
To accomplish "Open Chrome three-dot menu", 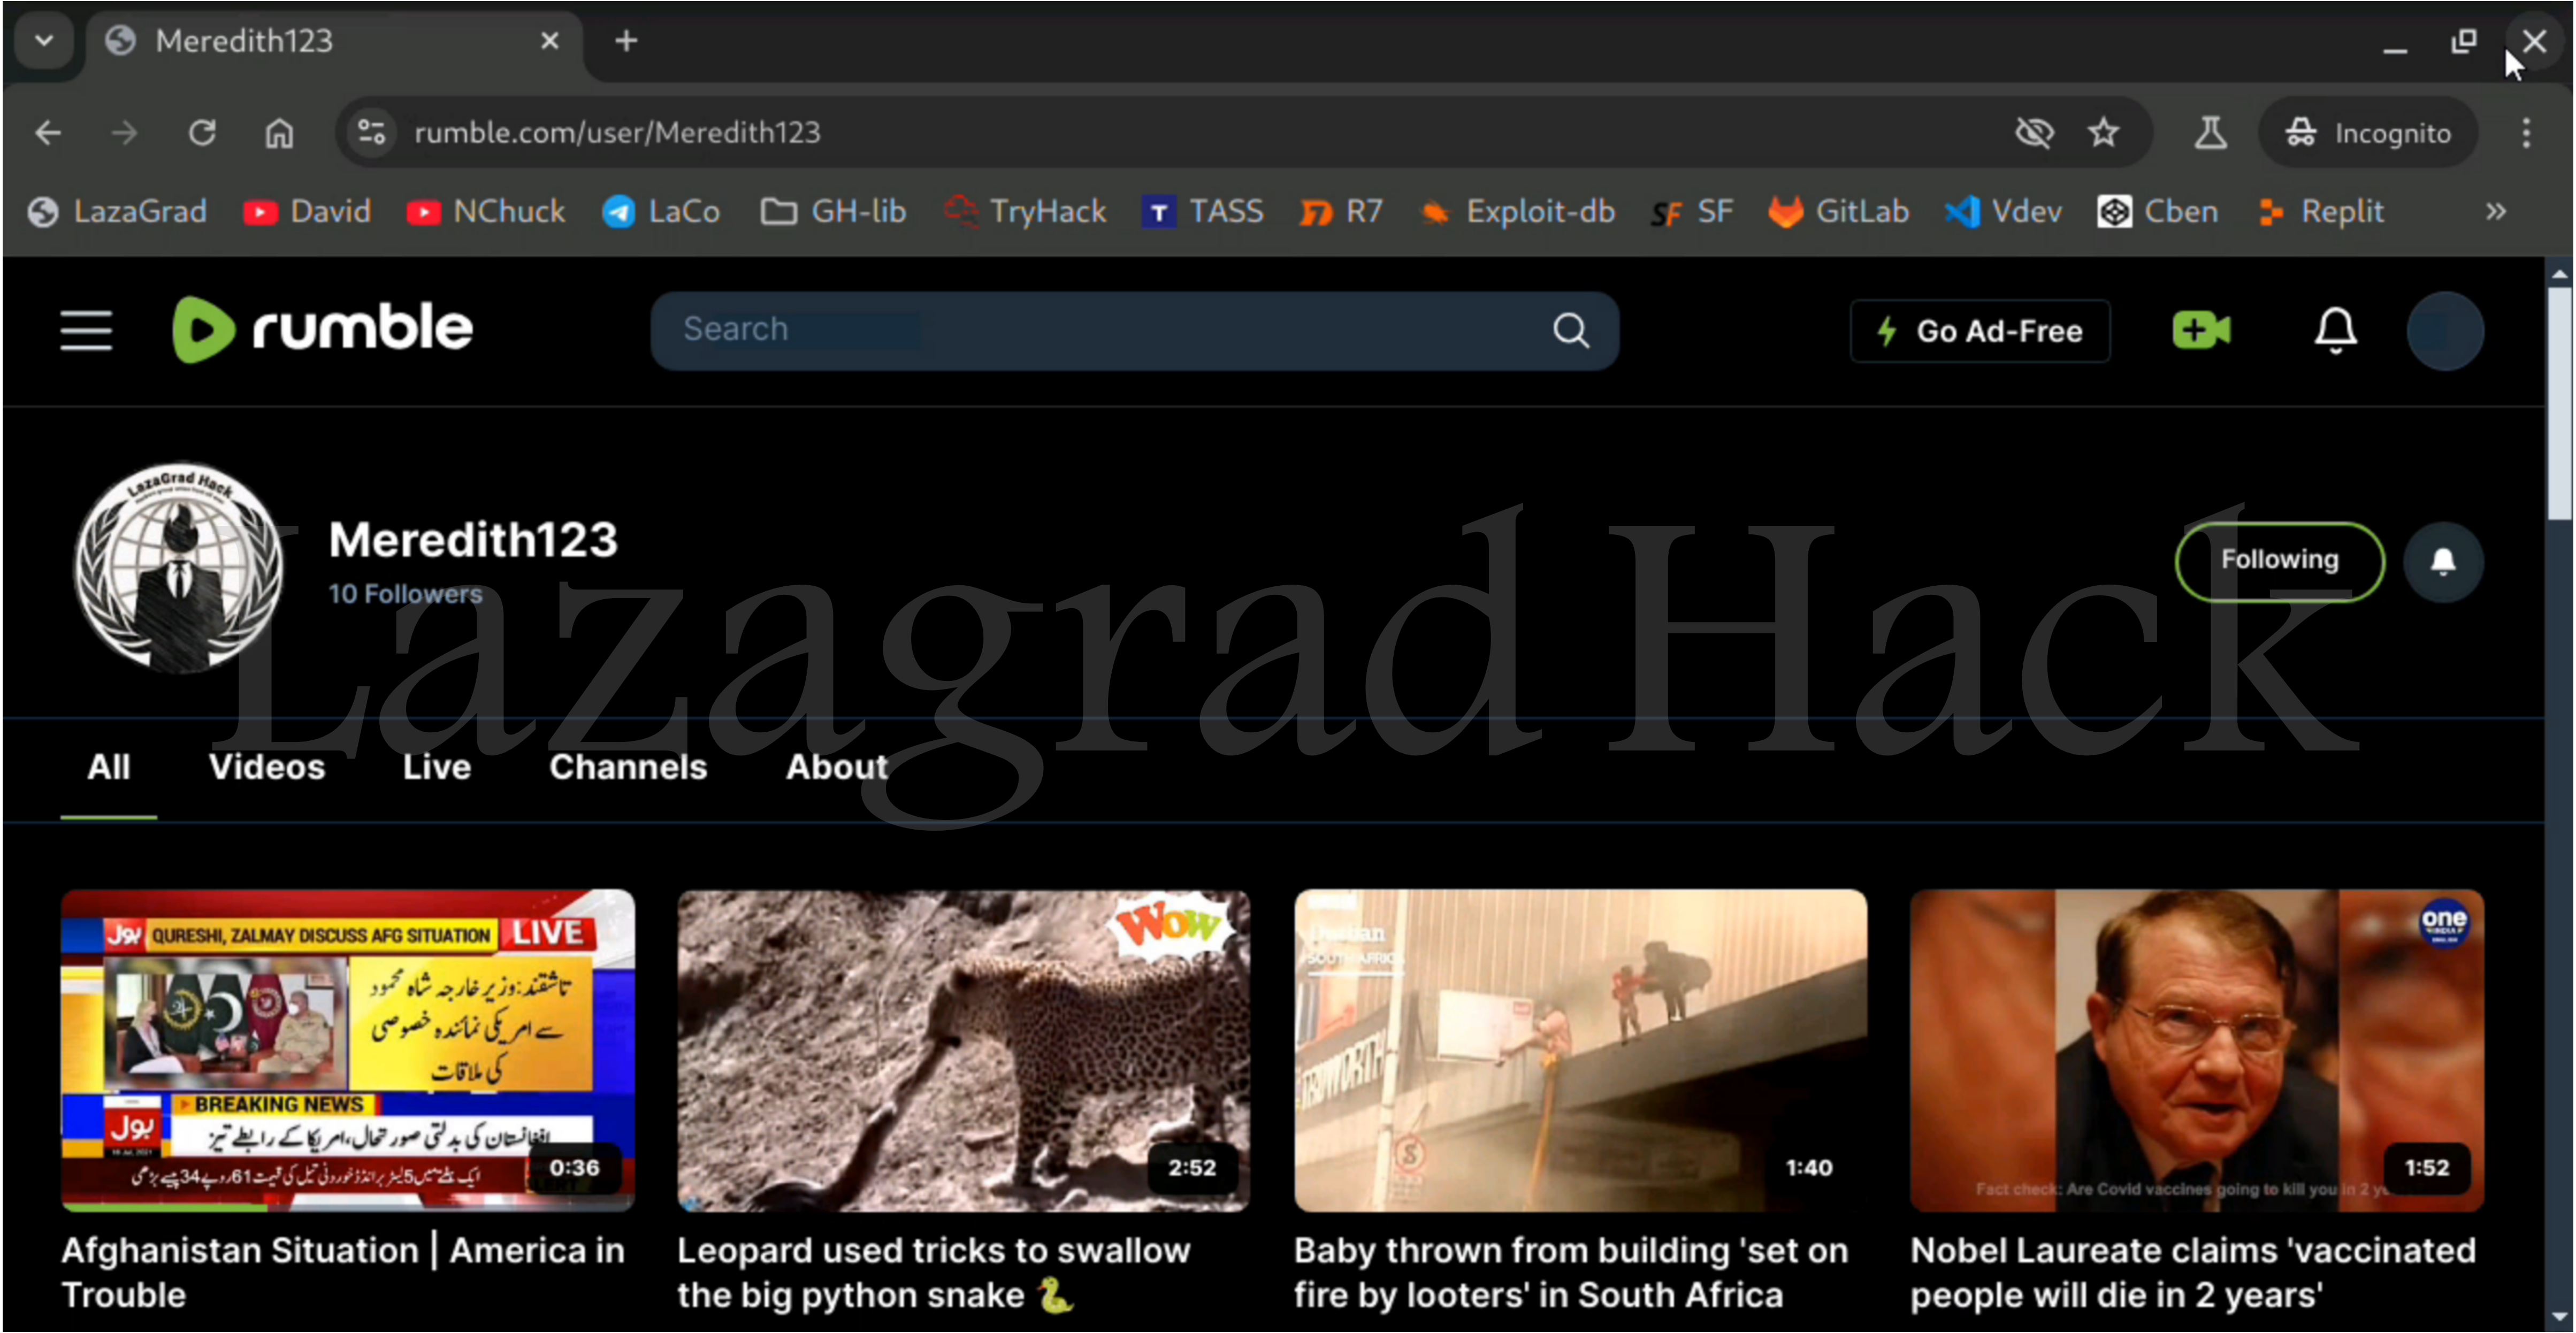I will pos(2525,132).
